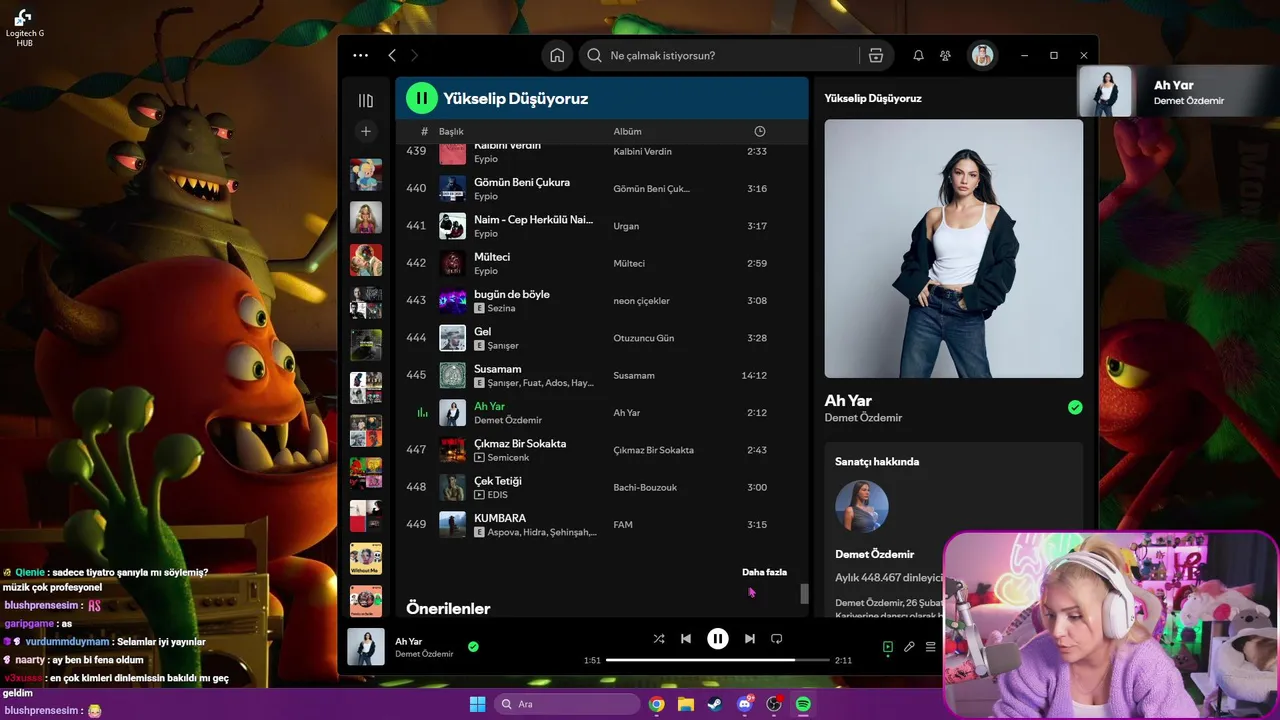
Task: Click the Çek Tetiği cover thumbnail
Action: click(452, 487)
